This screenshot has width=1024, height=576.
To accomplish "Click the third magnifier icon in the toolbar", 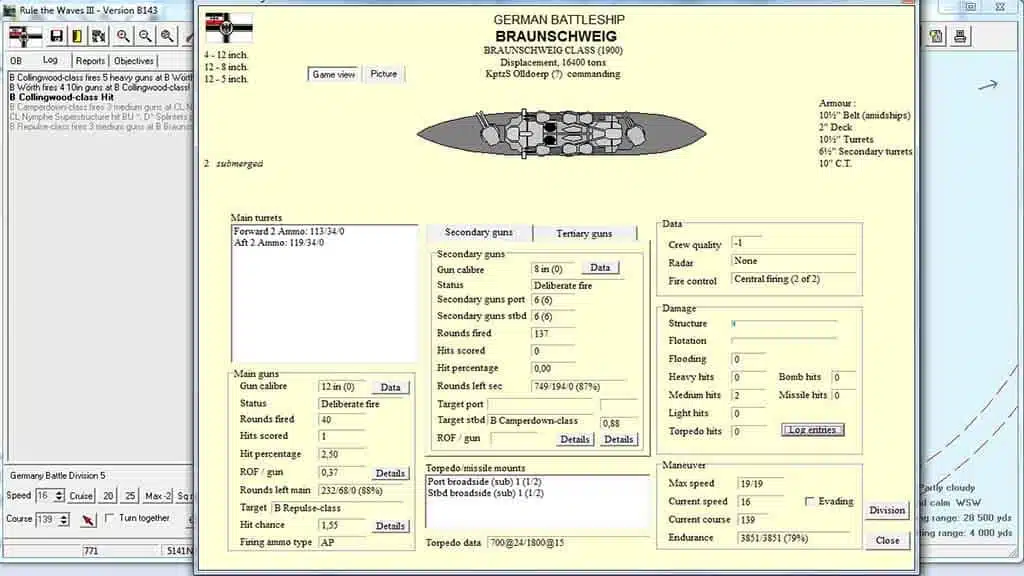I will 167,36.
